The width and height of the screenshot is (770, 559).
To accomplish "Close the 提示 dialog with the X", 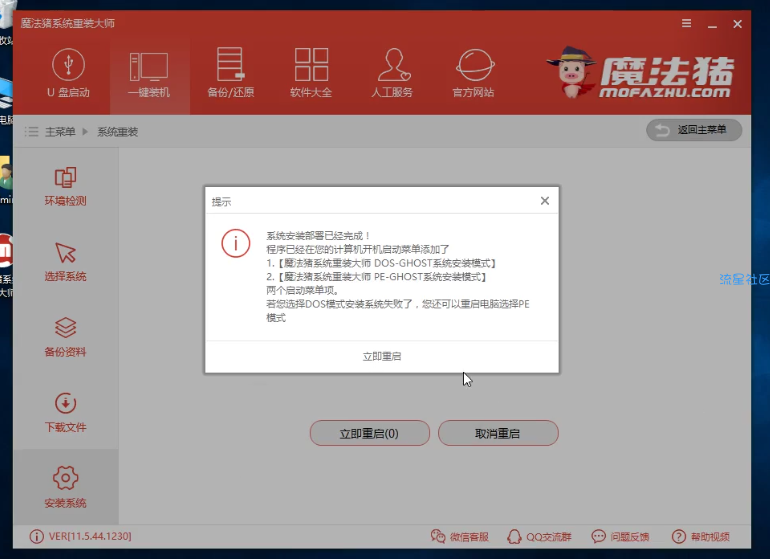I will [545, 200].
